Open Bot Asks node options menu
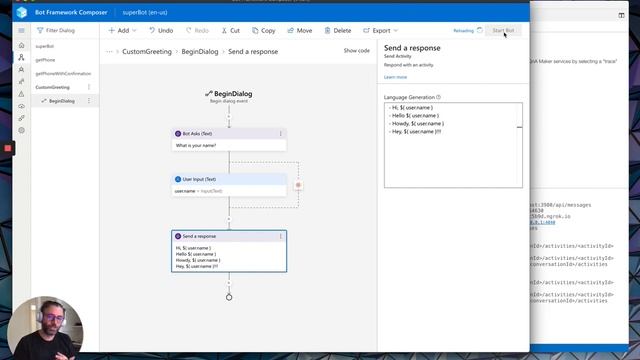 (280, 133)
